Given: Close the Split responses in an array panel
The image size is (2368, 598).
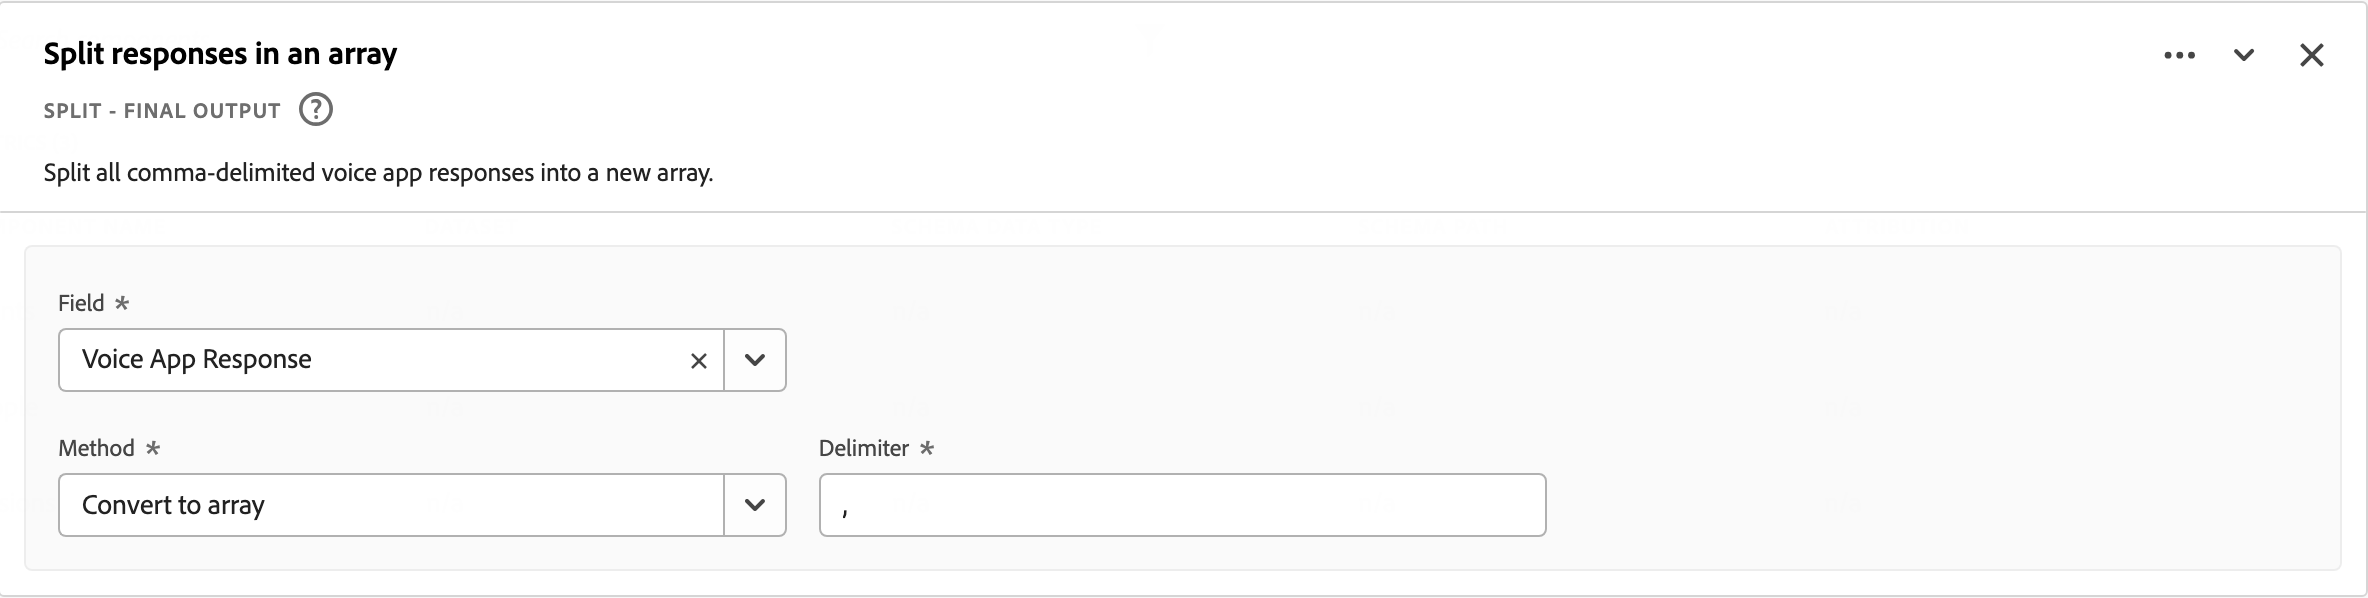Looking at the screenshot, I should pyautogui.click(x=2312, y=55).
